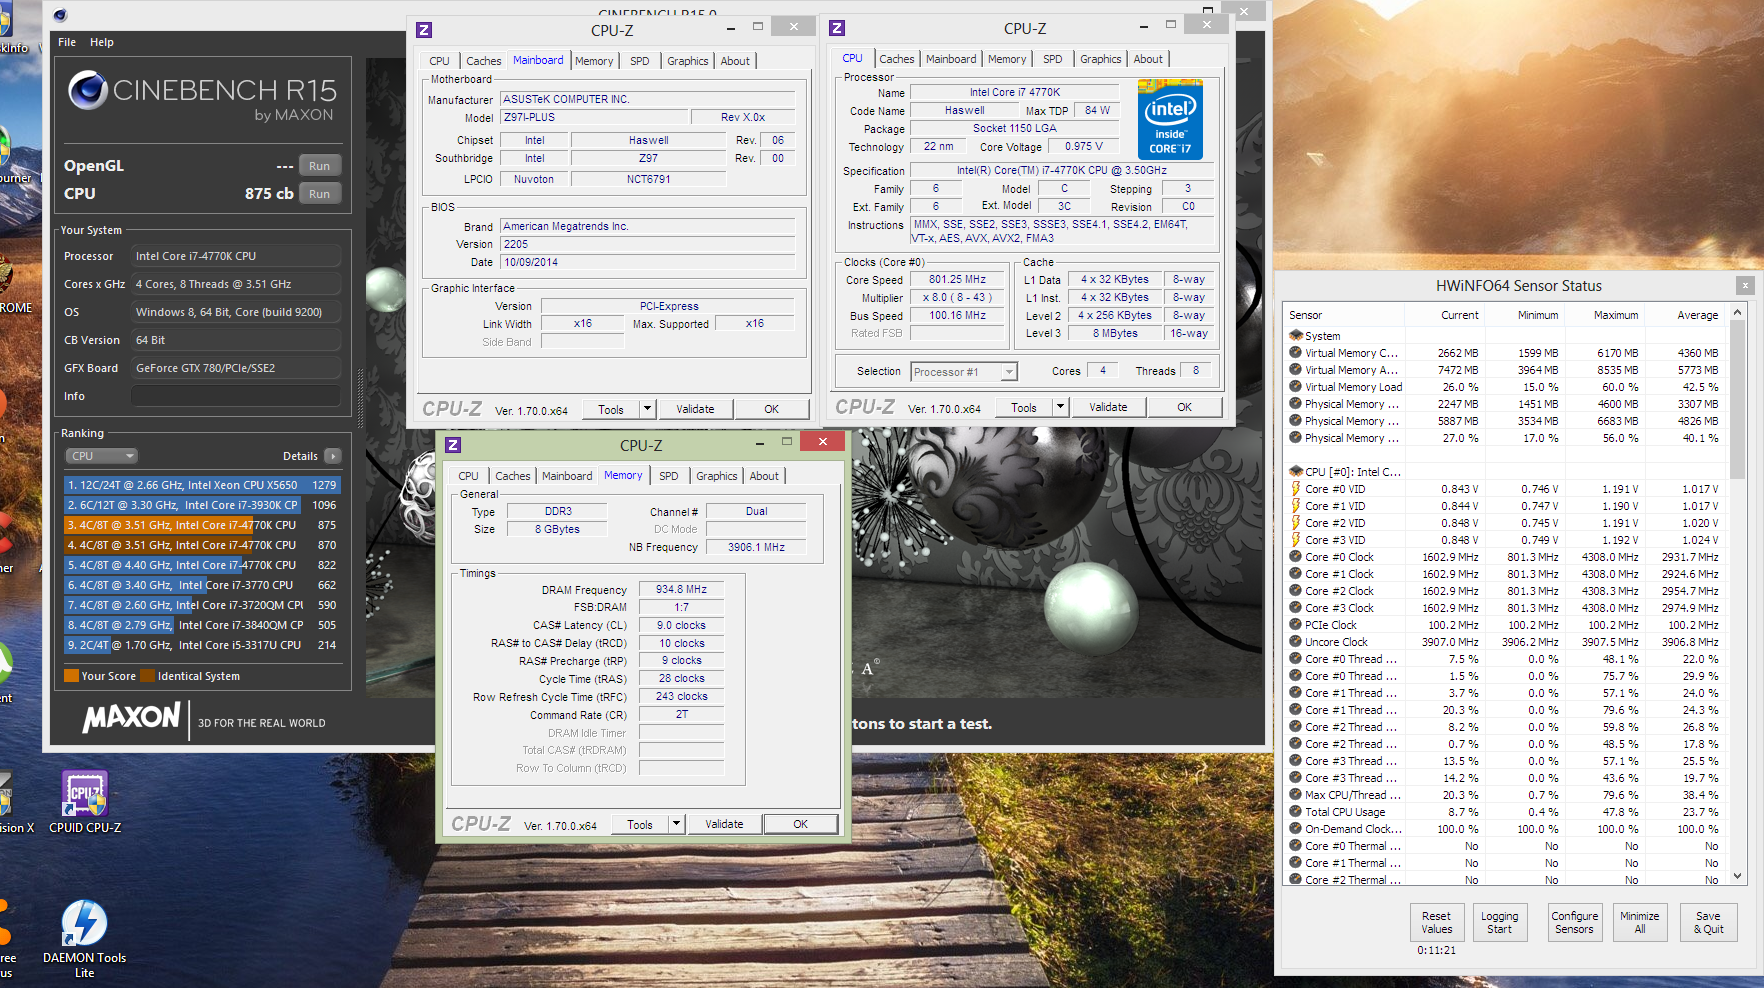Viewport: 1764px width, 988px height.
Task: Click the Info input field in Cinebench
Action: 236,397
